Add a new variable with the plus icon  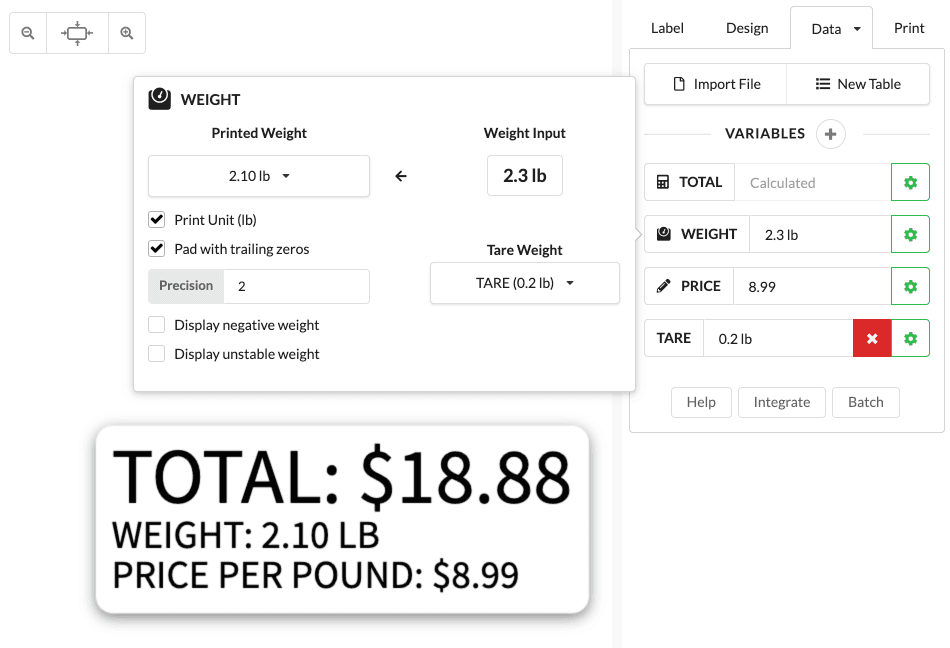pos(830,133)
